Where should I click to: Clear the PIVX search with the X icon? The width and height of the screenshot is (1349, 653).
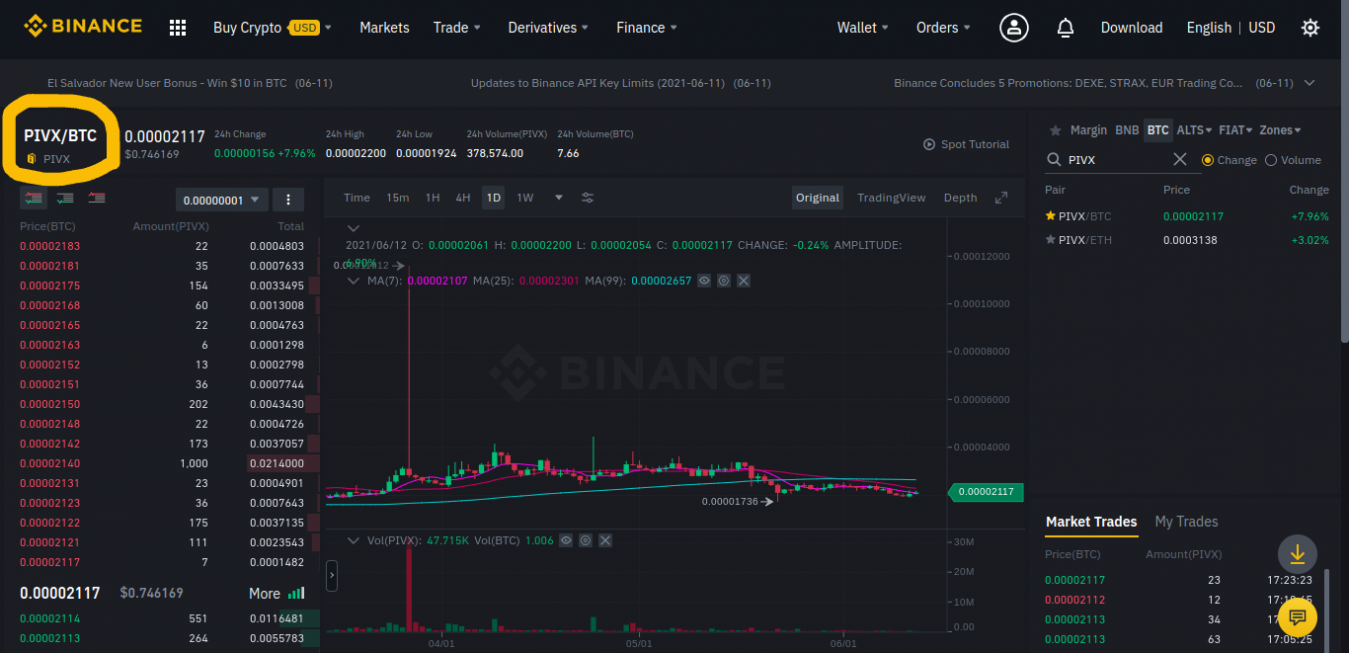(1180, 160)
